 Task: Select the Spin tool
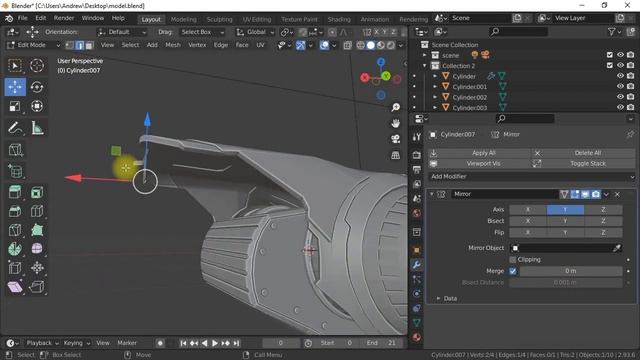[15, 249]
